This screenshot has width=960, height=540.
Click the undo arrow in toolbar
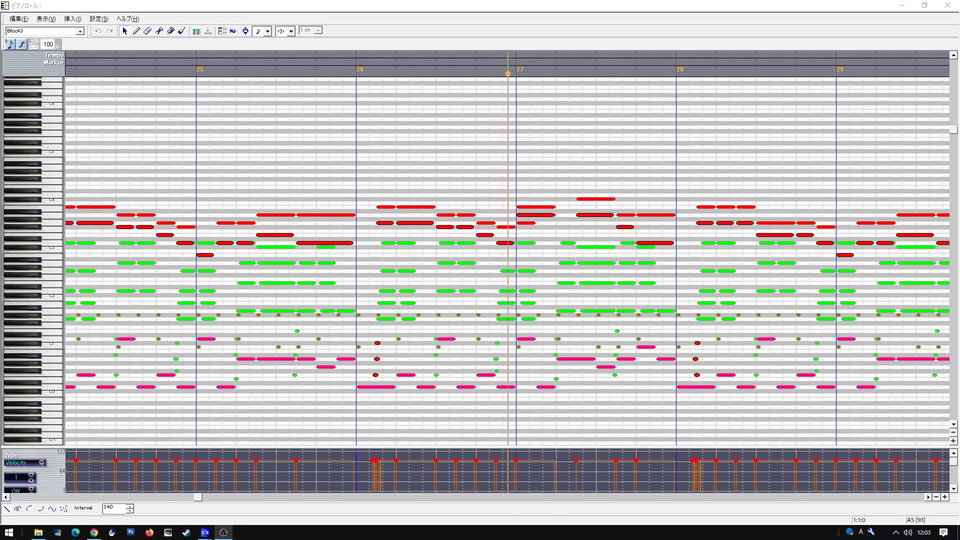[x=98, y=31]
